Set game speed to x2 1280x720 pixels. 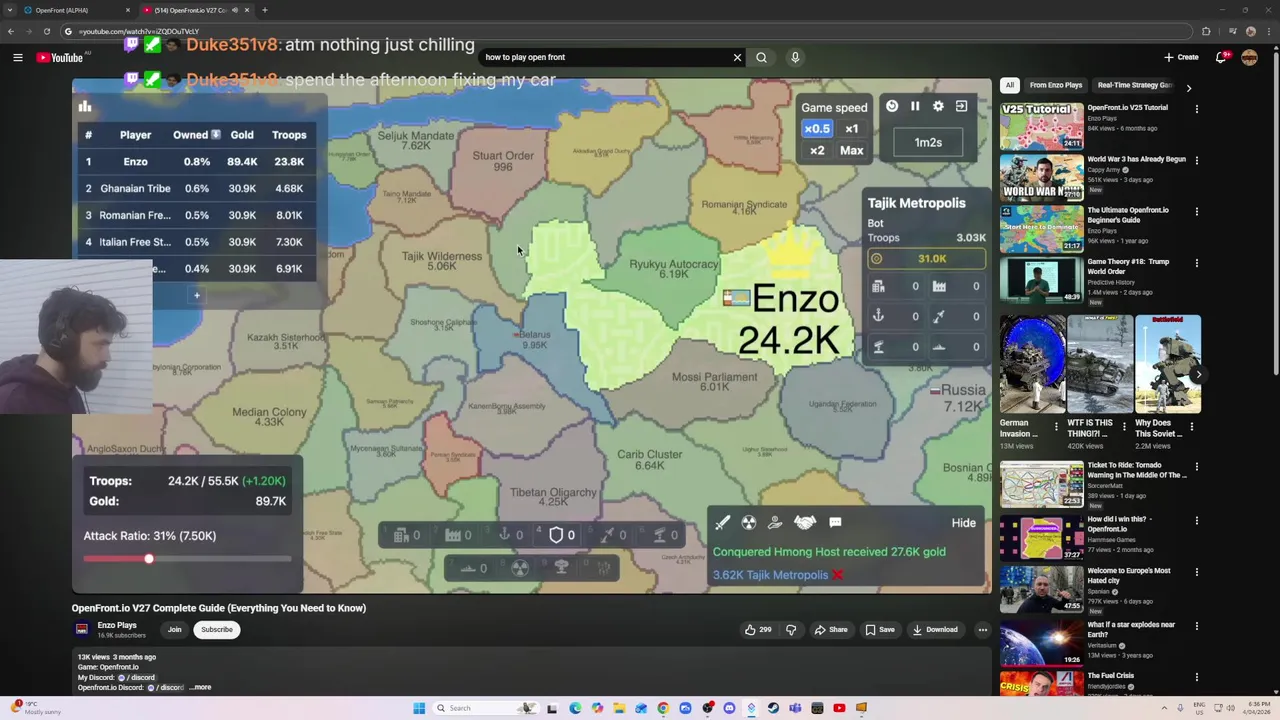[x=817, y=151]
